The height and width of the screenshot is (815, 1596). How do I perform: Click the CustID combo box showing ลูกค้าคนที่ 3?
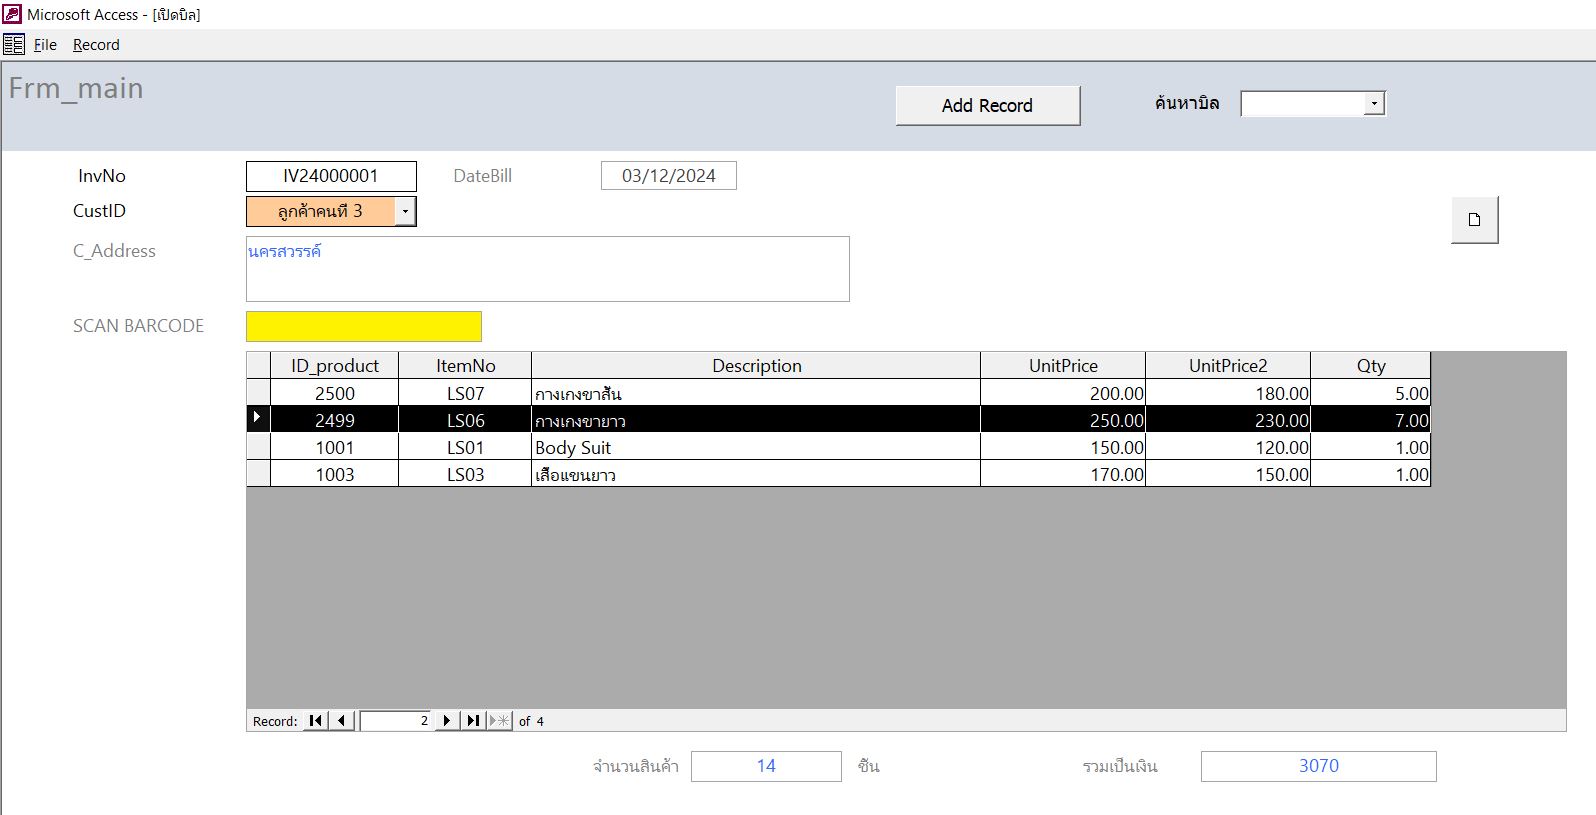click(x=320, y=211)
